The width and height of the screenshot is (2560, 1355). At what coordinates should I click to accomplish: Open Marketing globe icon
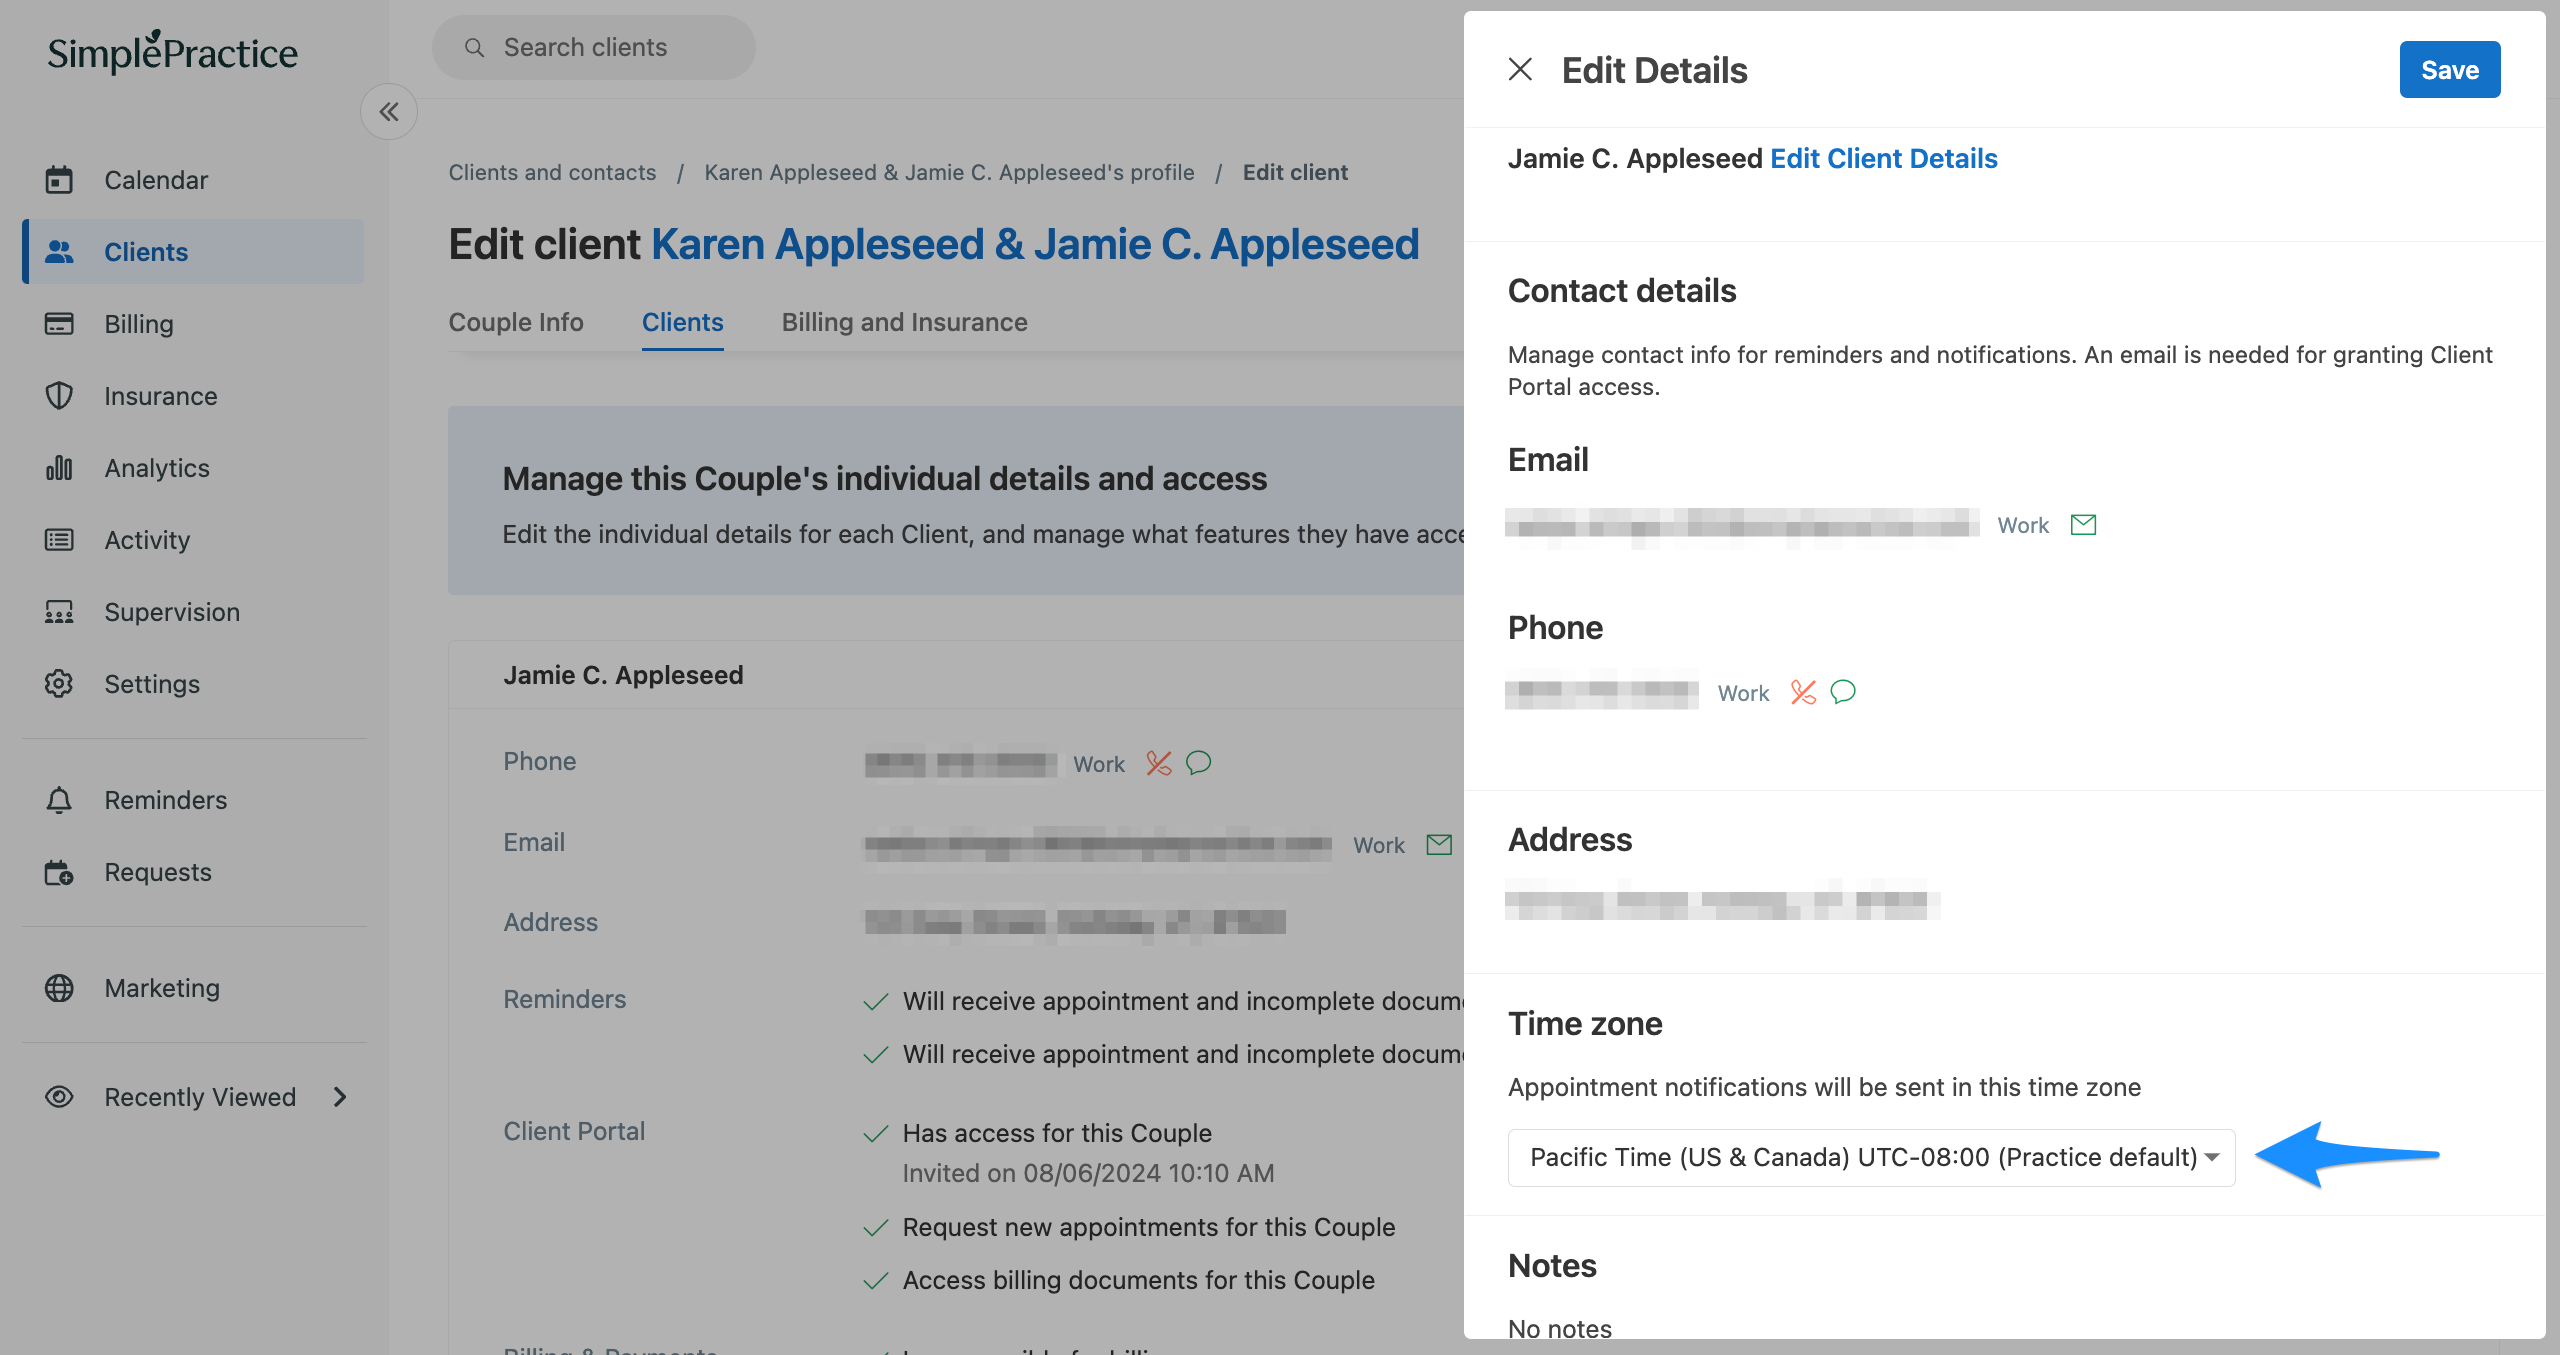59,988
